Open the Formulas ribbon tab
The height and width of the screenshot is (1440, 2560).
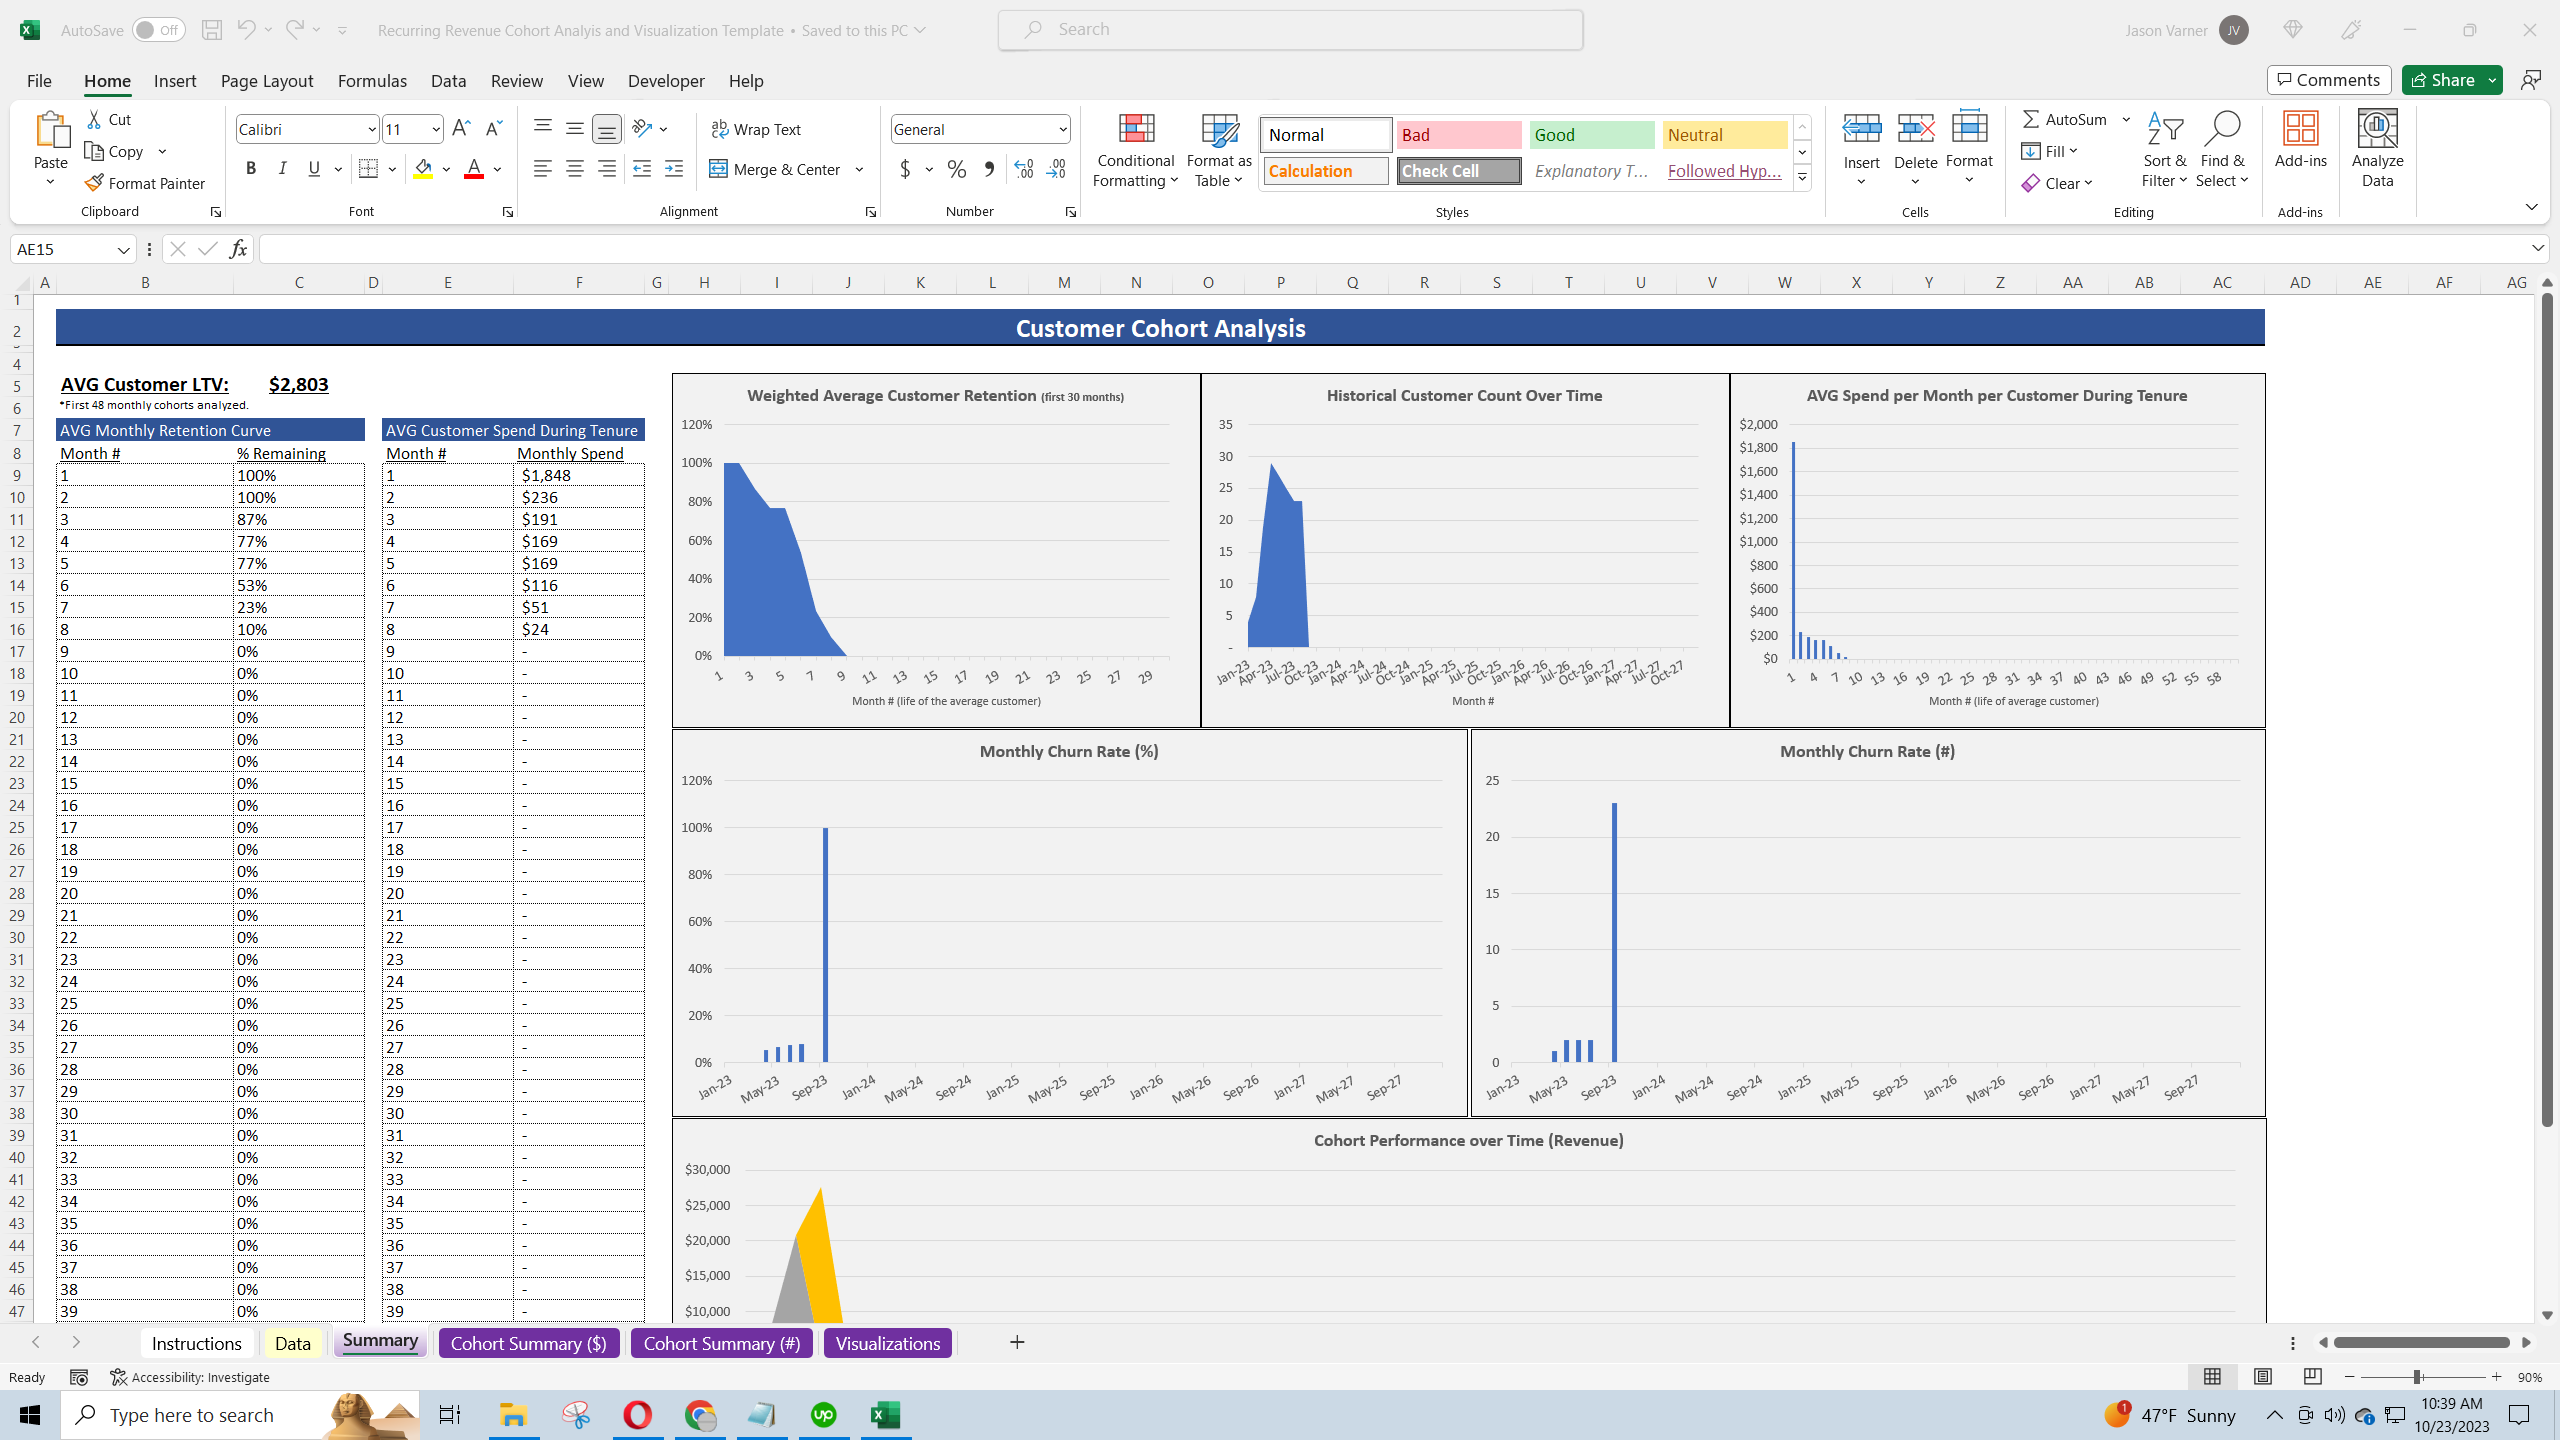(371, 80)
